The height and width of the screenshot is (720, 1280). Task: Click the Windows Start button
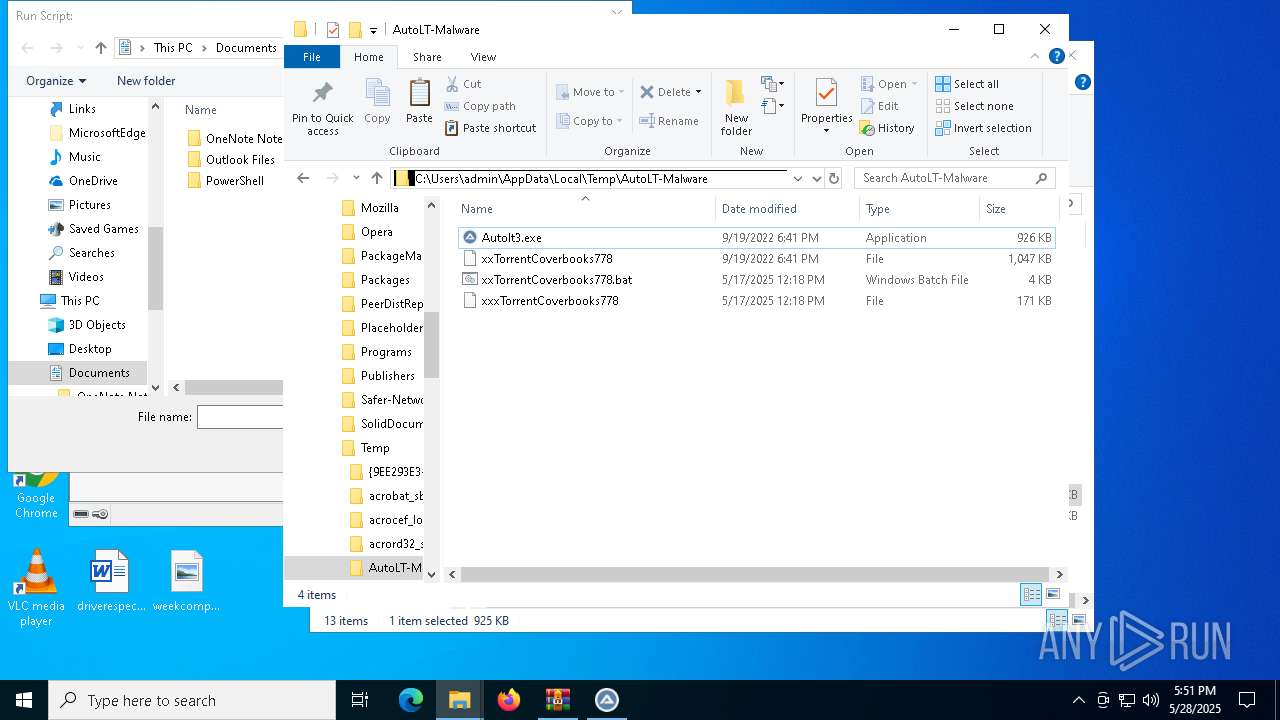click(24, 700)
